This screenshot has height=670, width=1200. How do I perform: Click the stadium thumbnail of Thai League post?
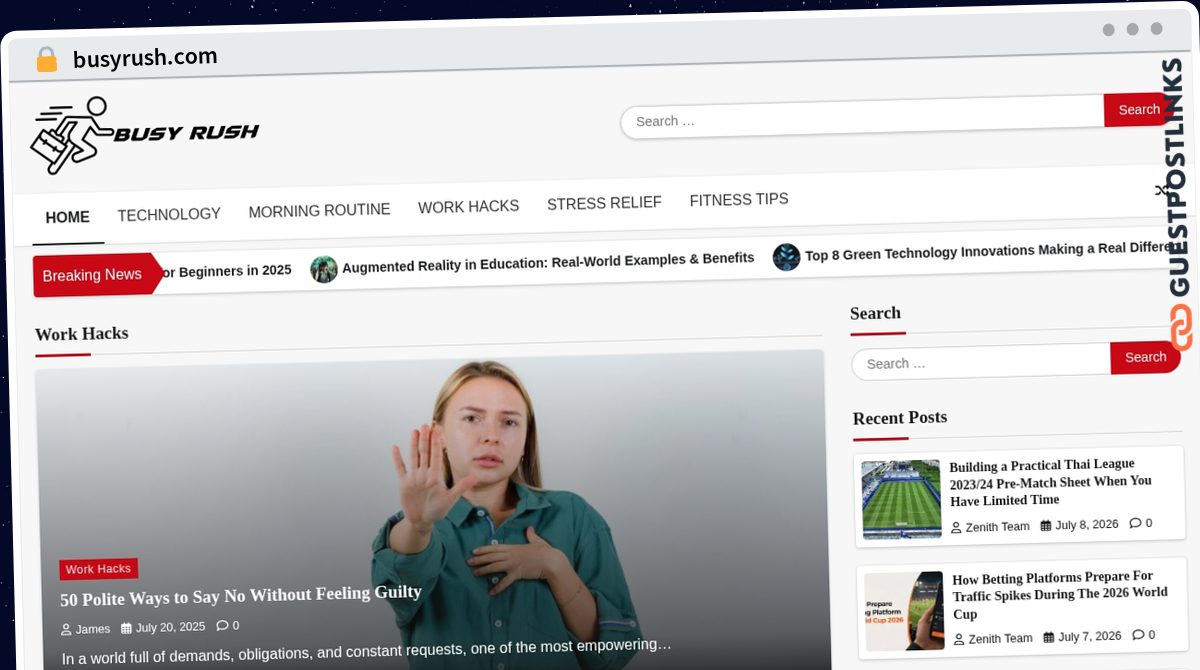click(901, 499)
